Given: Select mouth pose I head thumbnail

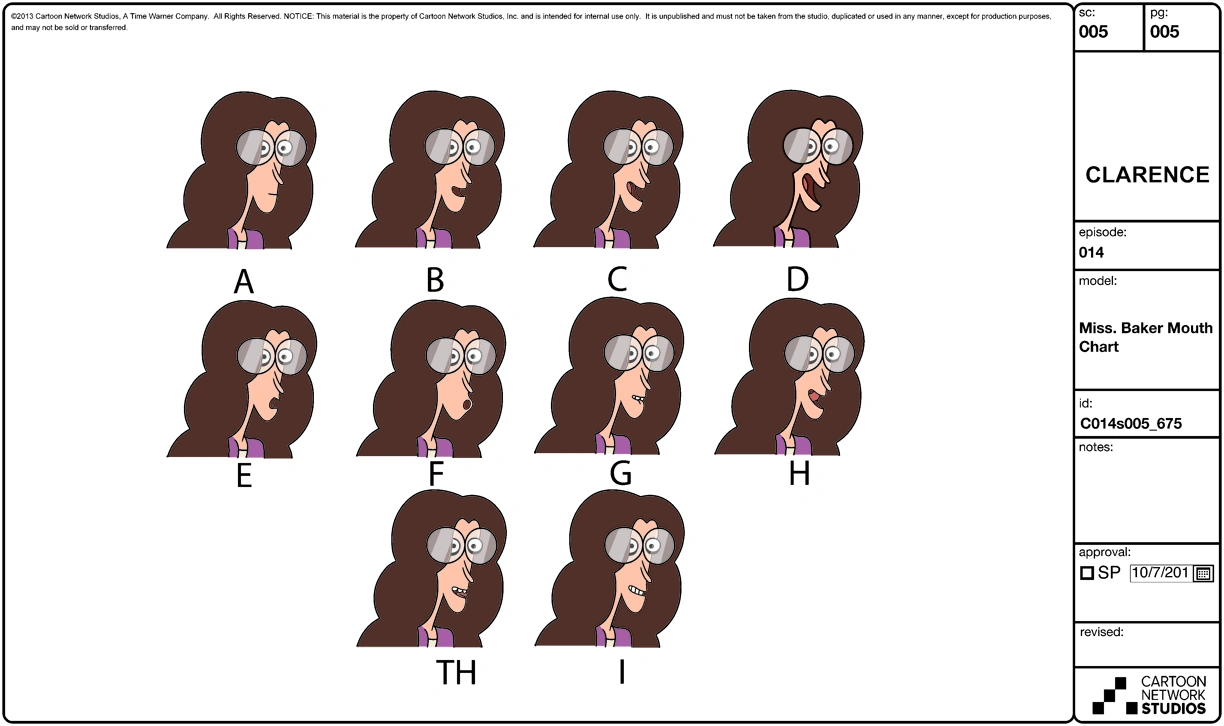Looking at the screenshot, I should (611, 570).
